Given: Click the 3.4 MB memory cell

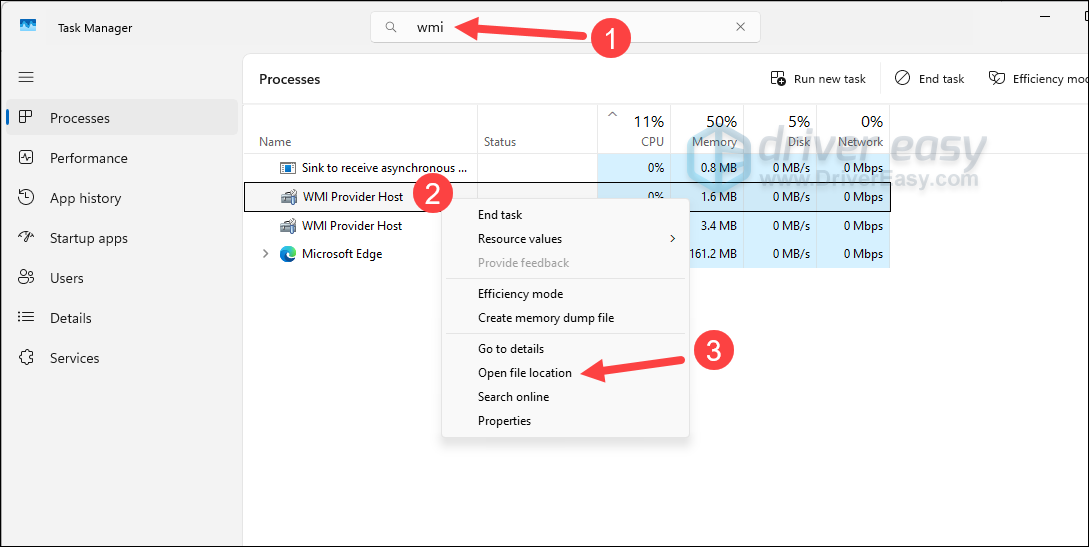Looking at the screenshot, I should click(707, 226).
